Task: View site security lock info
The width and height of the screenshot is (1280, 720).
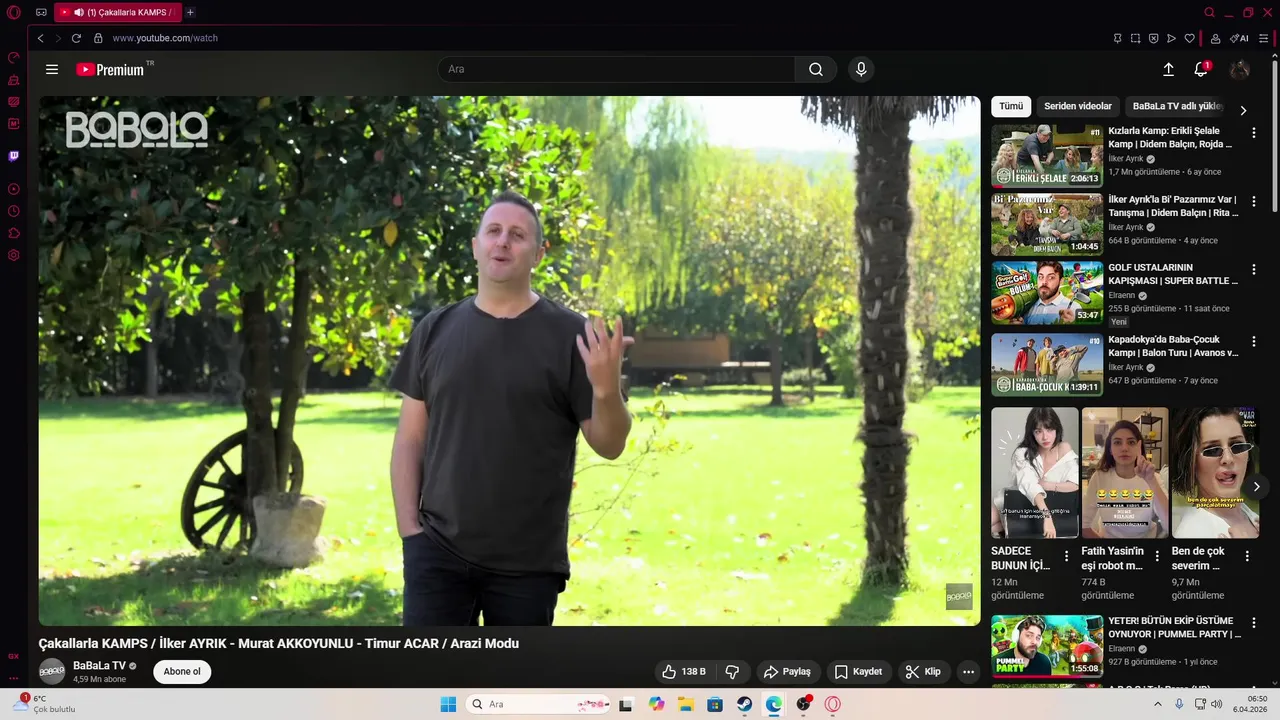Action: 98,38
